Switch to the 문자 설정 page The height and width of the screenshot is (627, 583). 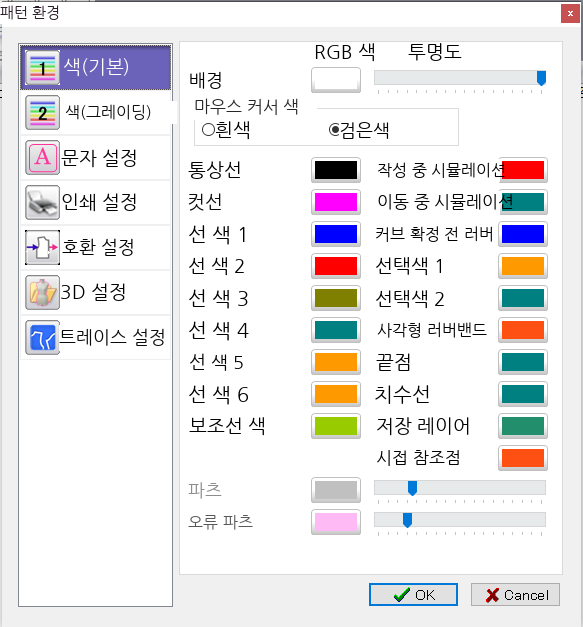click(x=96, y=158)
